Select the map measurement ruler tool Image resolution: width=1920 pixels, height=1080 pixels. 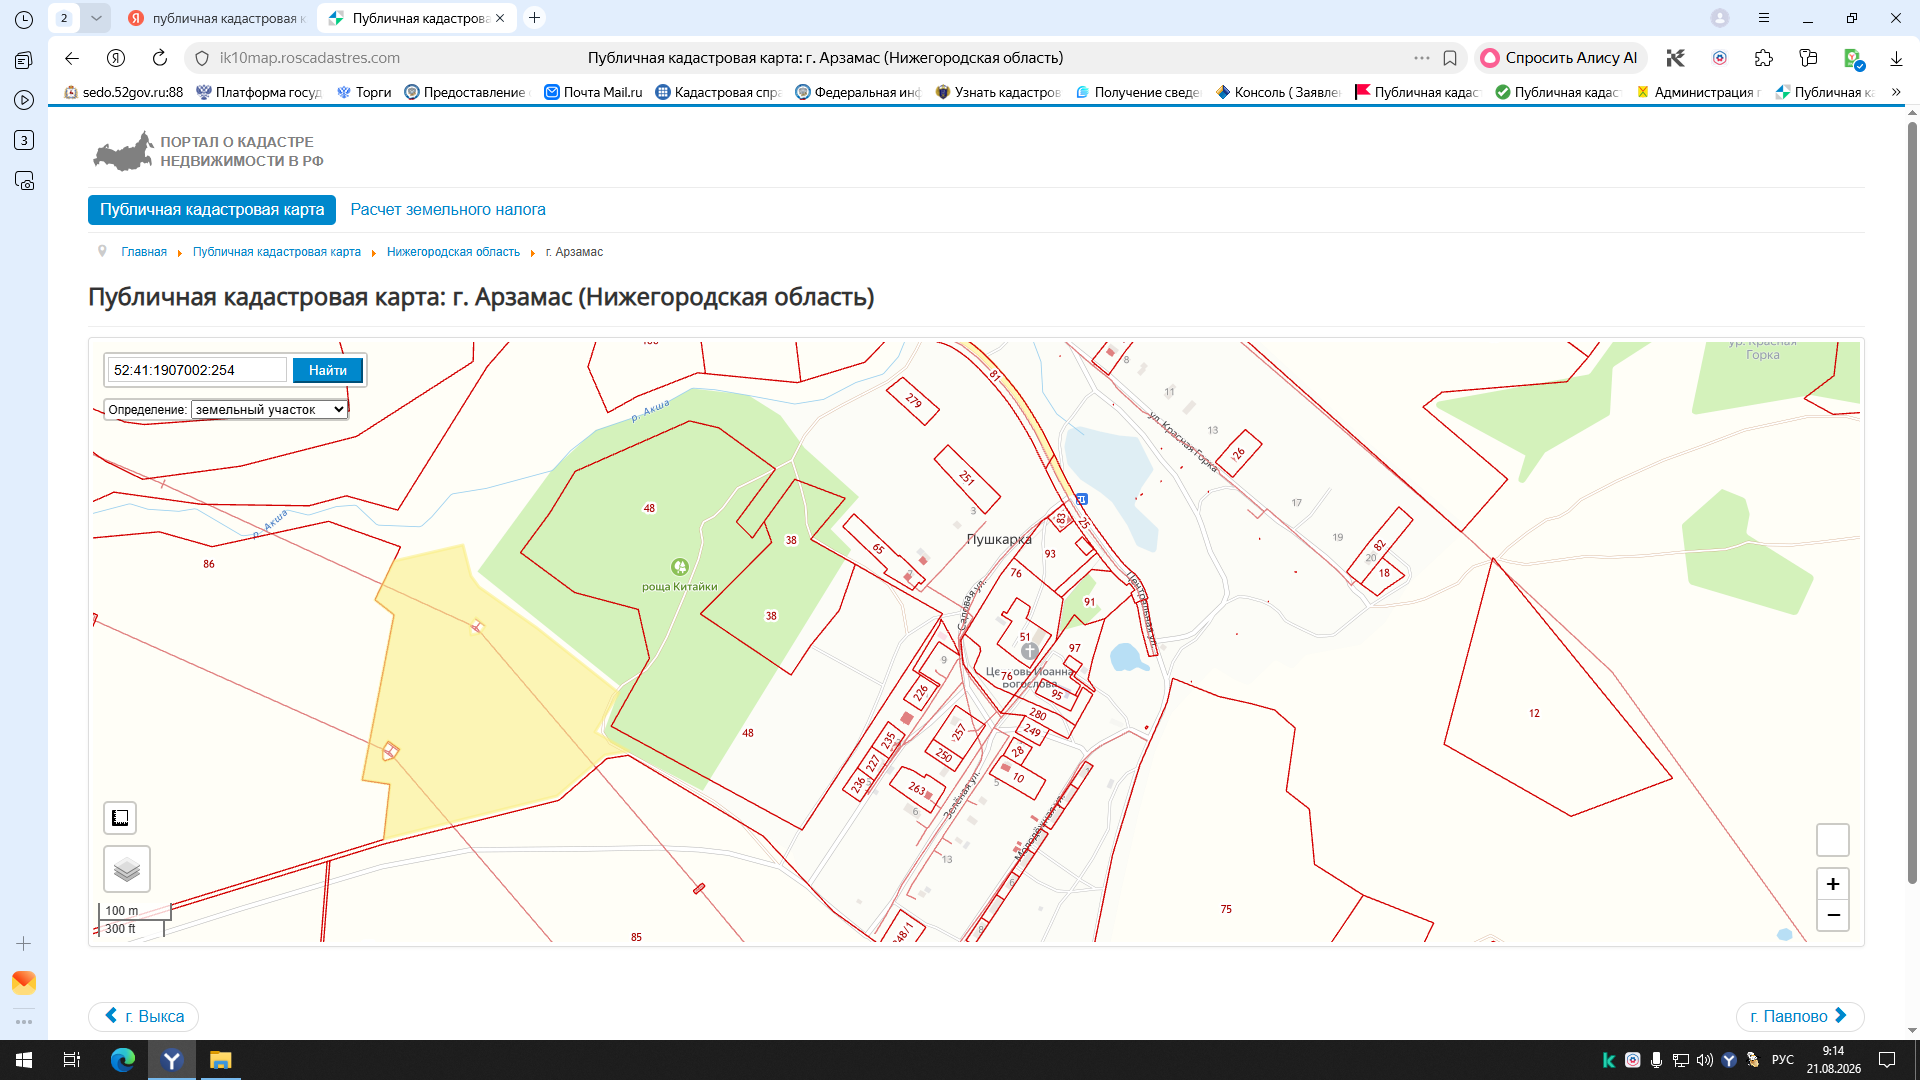click(x=120, y=818)
